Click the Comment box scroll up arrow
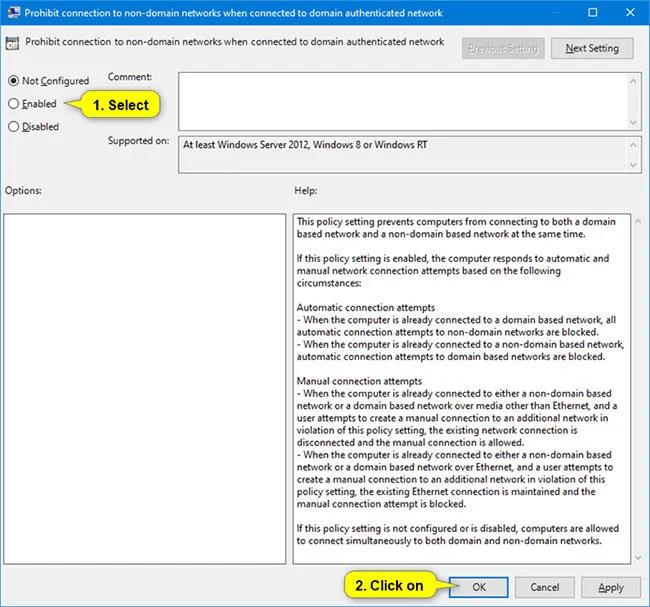The width and height of the screenshot is (650, 607). click(633, 81)
